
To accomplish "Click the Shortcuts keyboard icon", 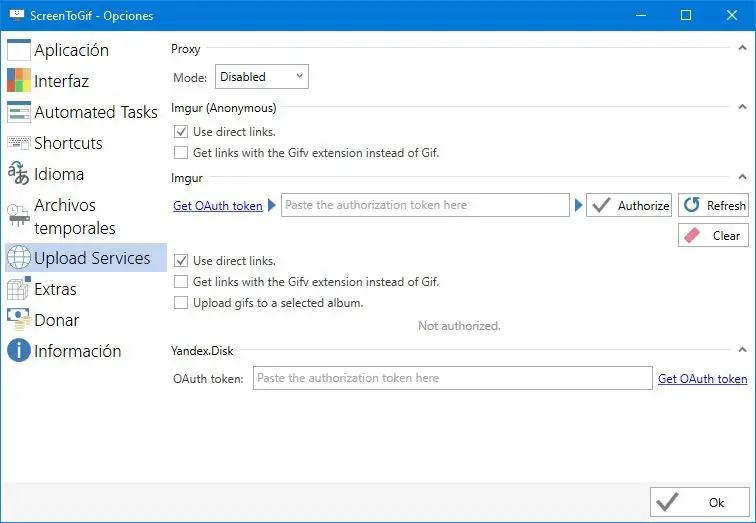I will point(19,143).
